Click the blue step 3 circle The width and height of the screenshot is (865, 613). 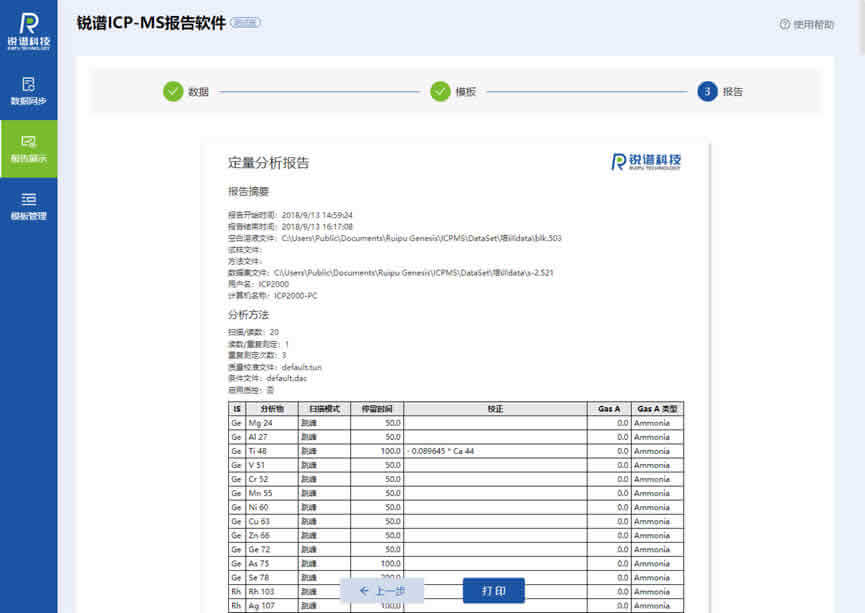(707, 92)
